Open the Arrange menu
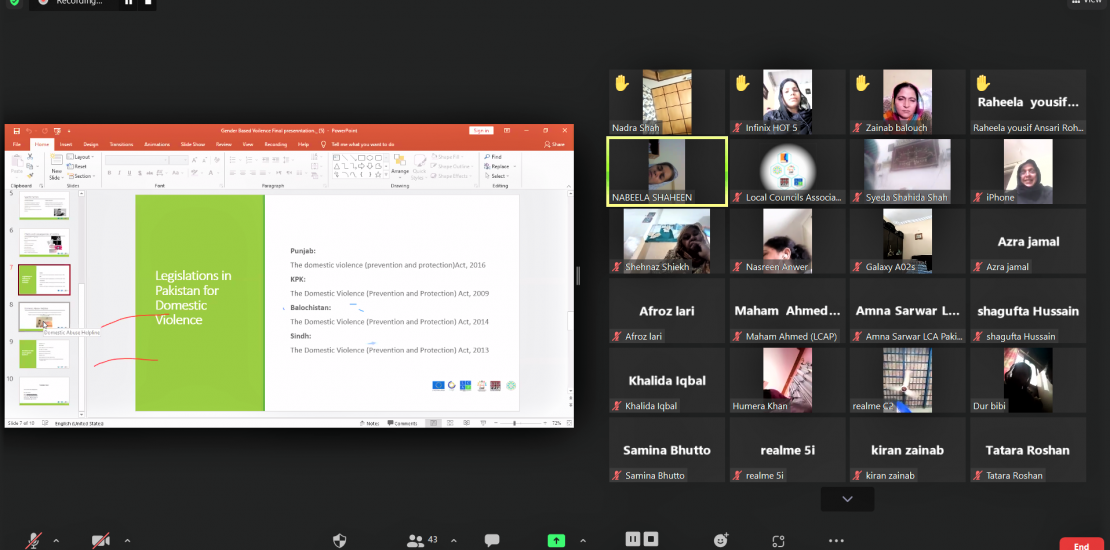This screenshot has width=1110, height=550. [400, 164]
